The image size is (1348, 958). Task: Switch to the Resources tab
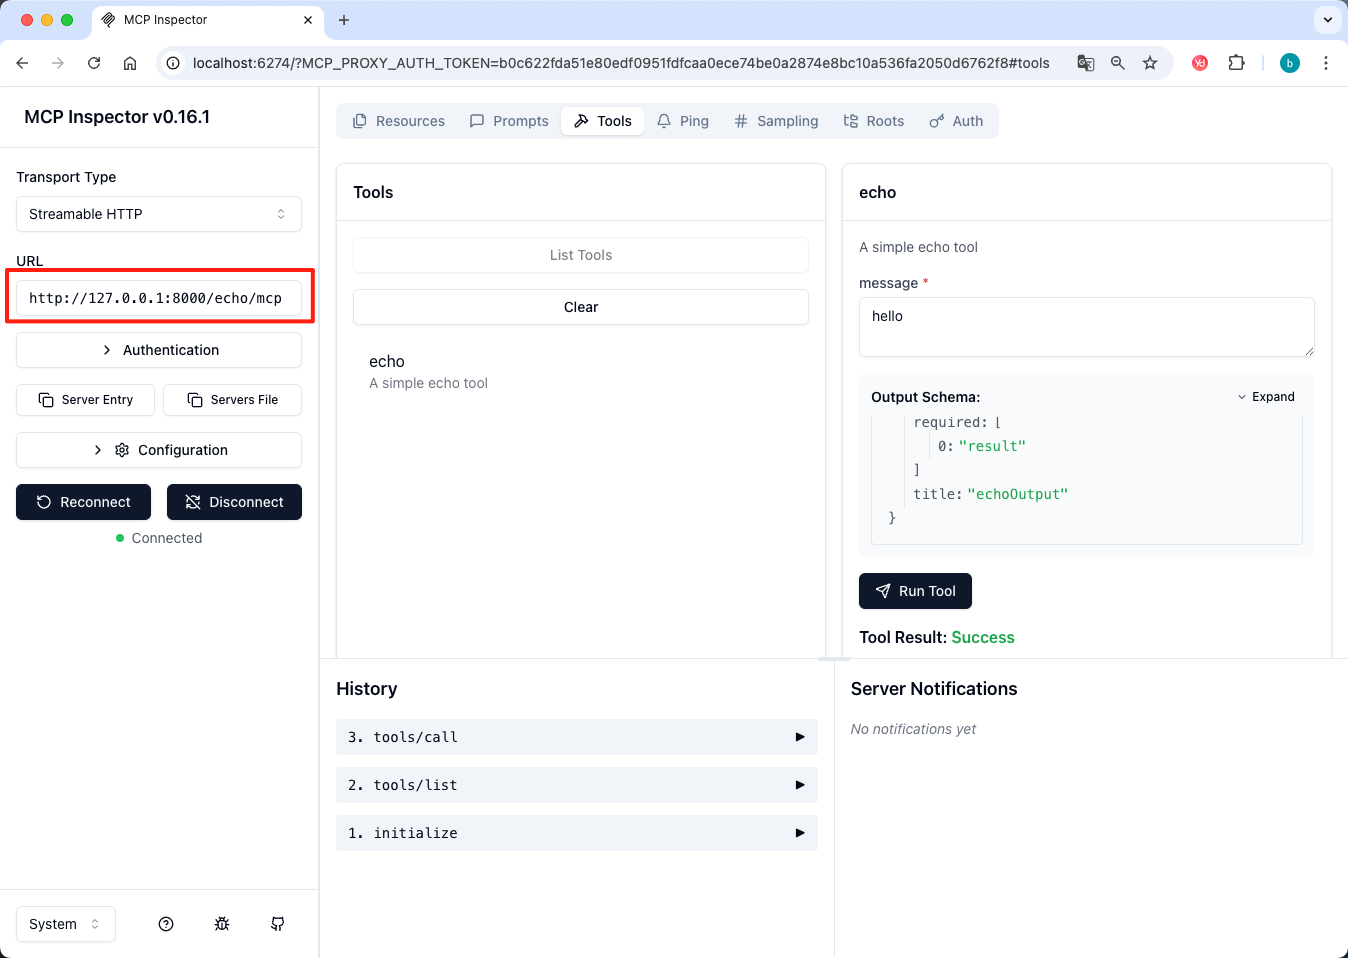coord(399,121)
